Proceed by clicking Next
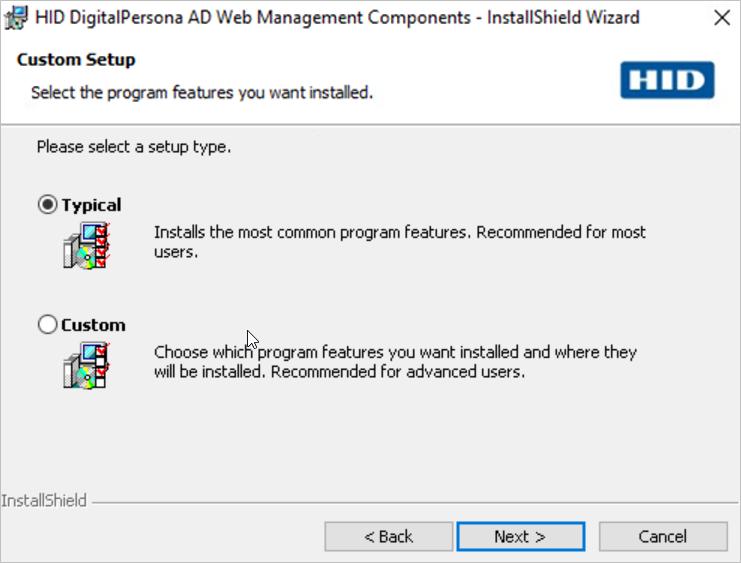Screen dimensions: 741x563 click(520, 537)
